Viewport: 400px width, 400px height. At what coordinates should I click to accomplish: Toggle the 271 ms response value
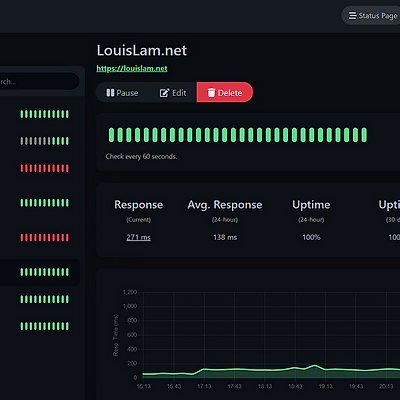(138, 237)
